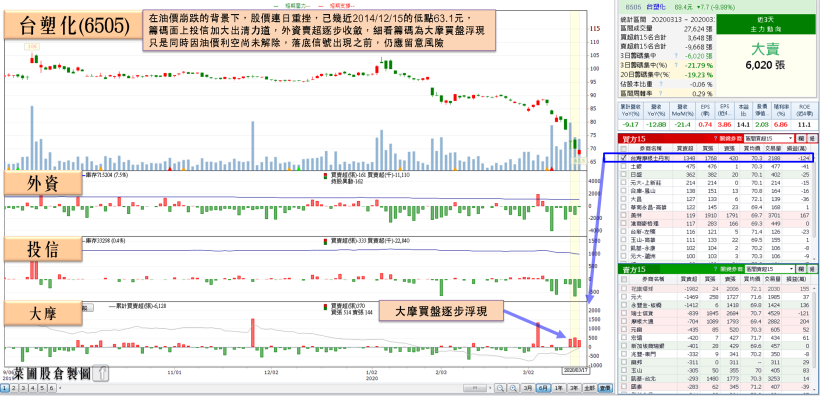Click the rightmost range button after 全部

tap(605, 388)
